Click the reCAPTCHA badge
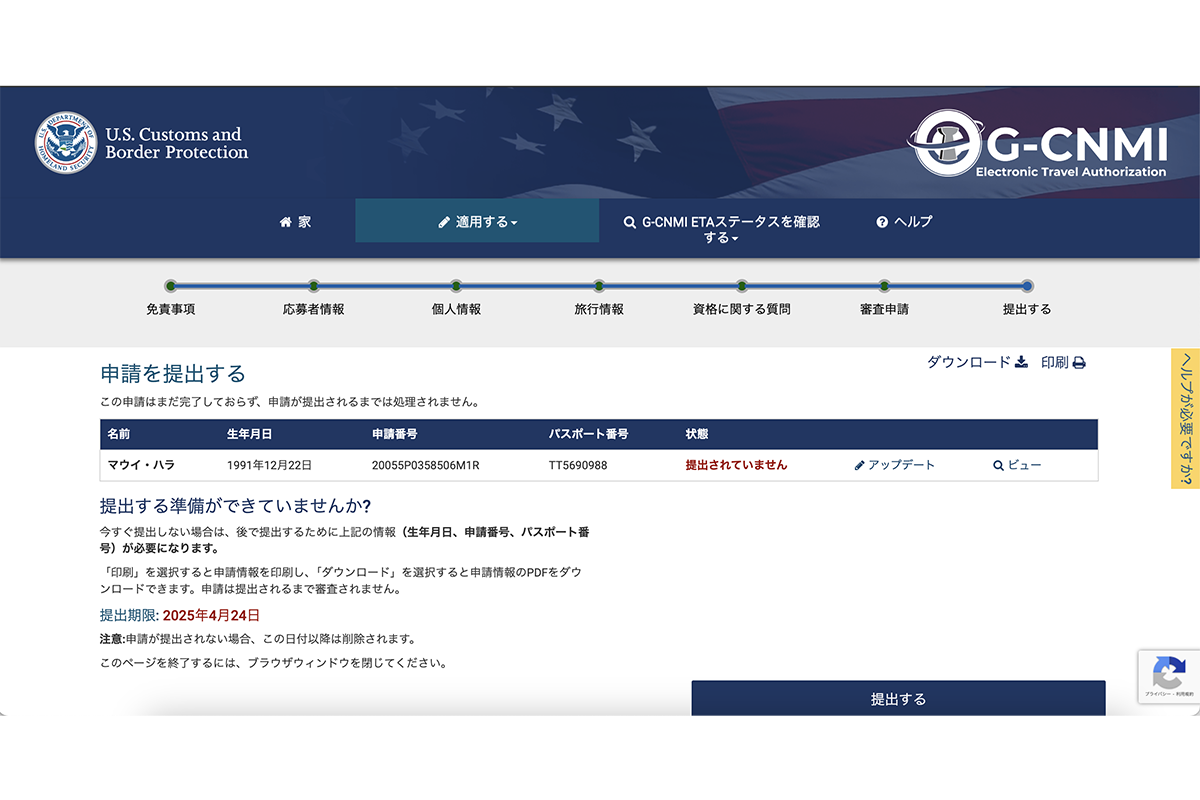Viewport: 1200px width, 800px height. pyautogui.click(x=1168, y=676)
